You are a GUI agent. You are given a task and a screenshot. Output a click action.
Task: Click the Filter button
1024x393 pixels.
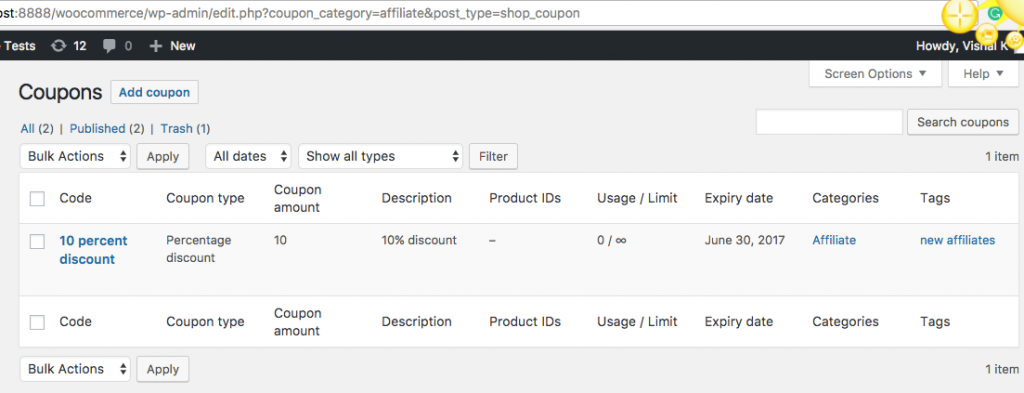pyautogui.click(x=494, y=157)
